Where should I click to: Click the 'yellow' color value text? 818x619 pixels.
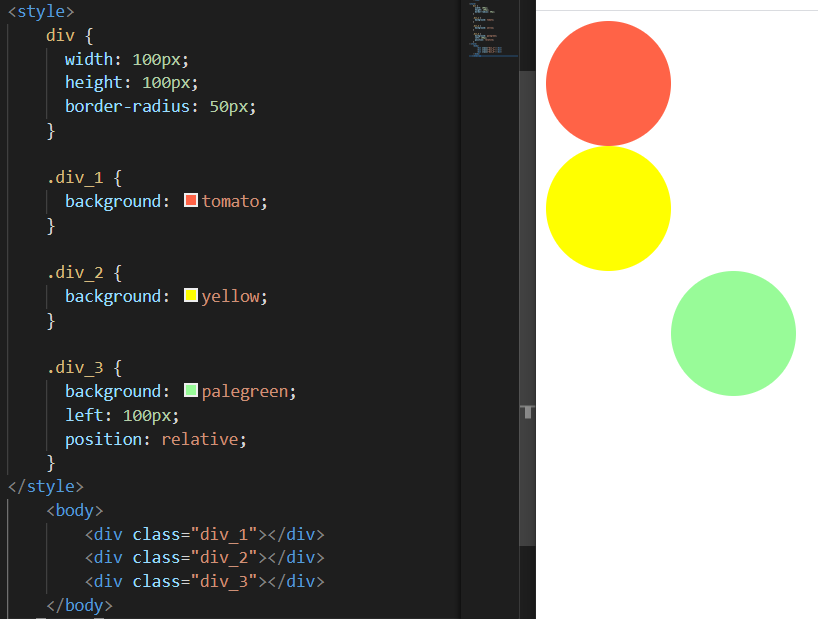231,296
